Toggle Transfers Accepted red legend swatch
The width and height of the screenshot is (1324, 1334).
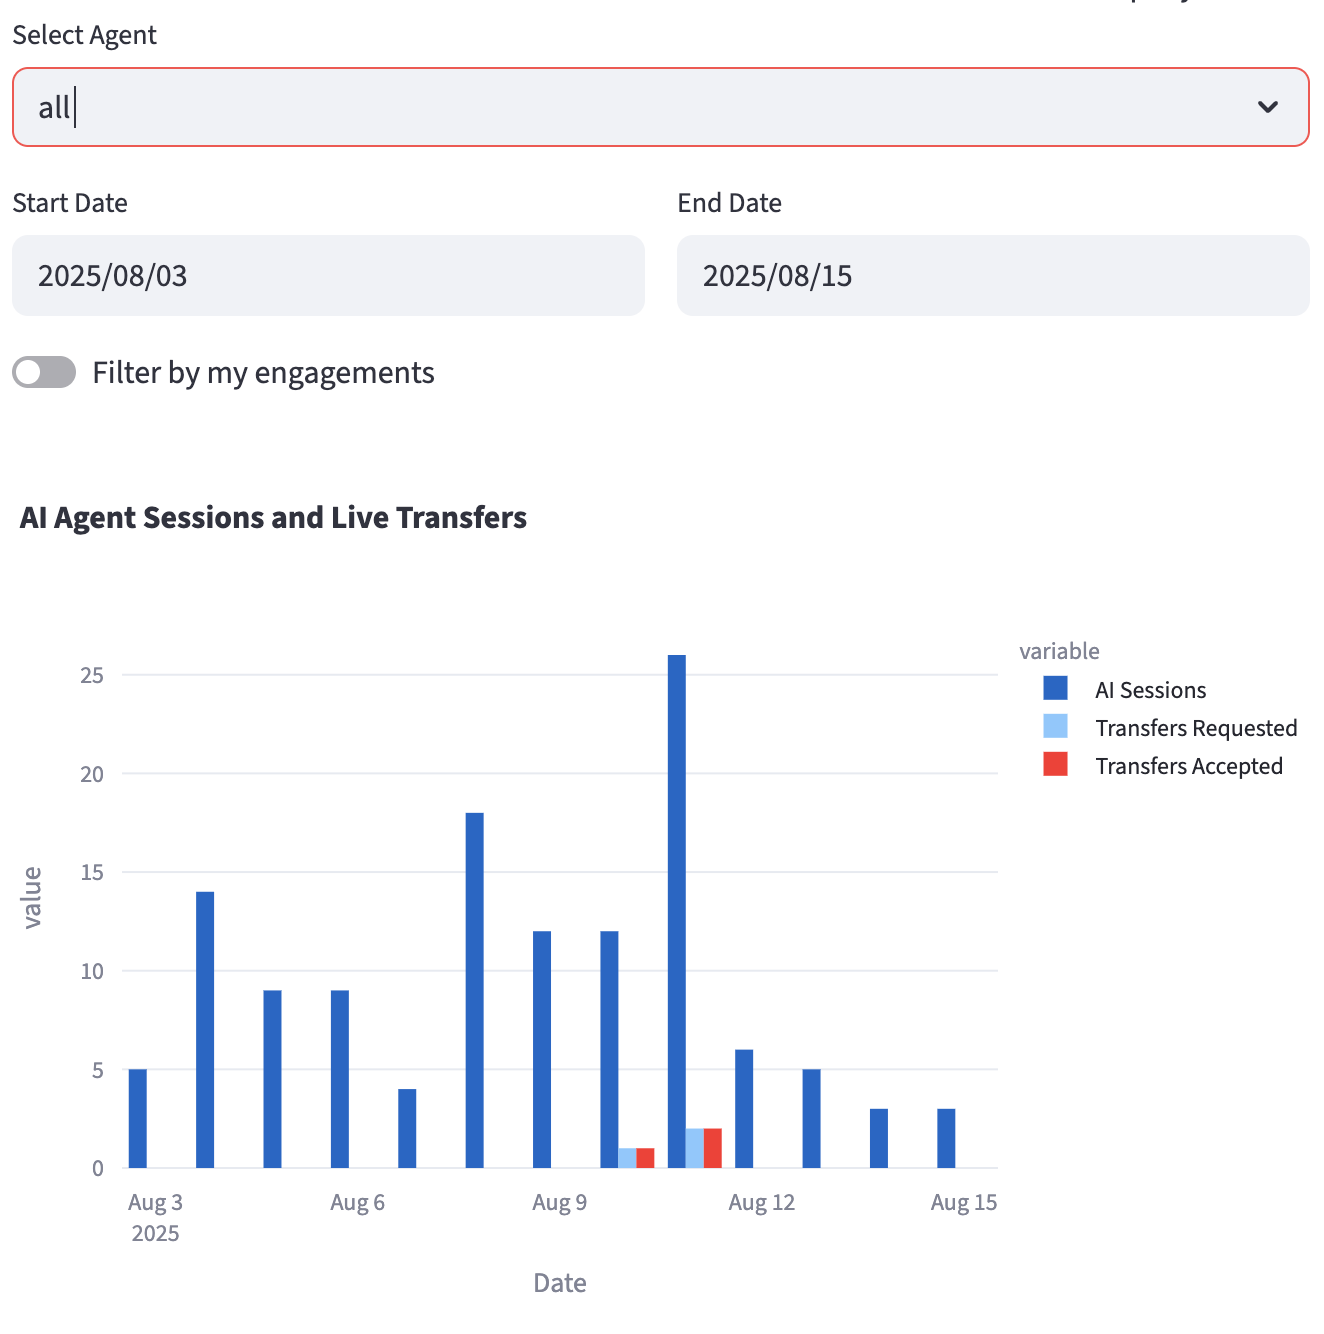click(x=1055, y=765)
